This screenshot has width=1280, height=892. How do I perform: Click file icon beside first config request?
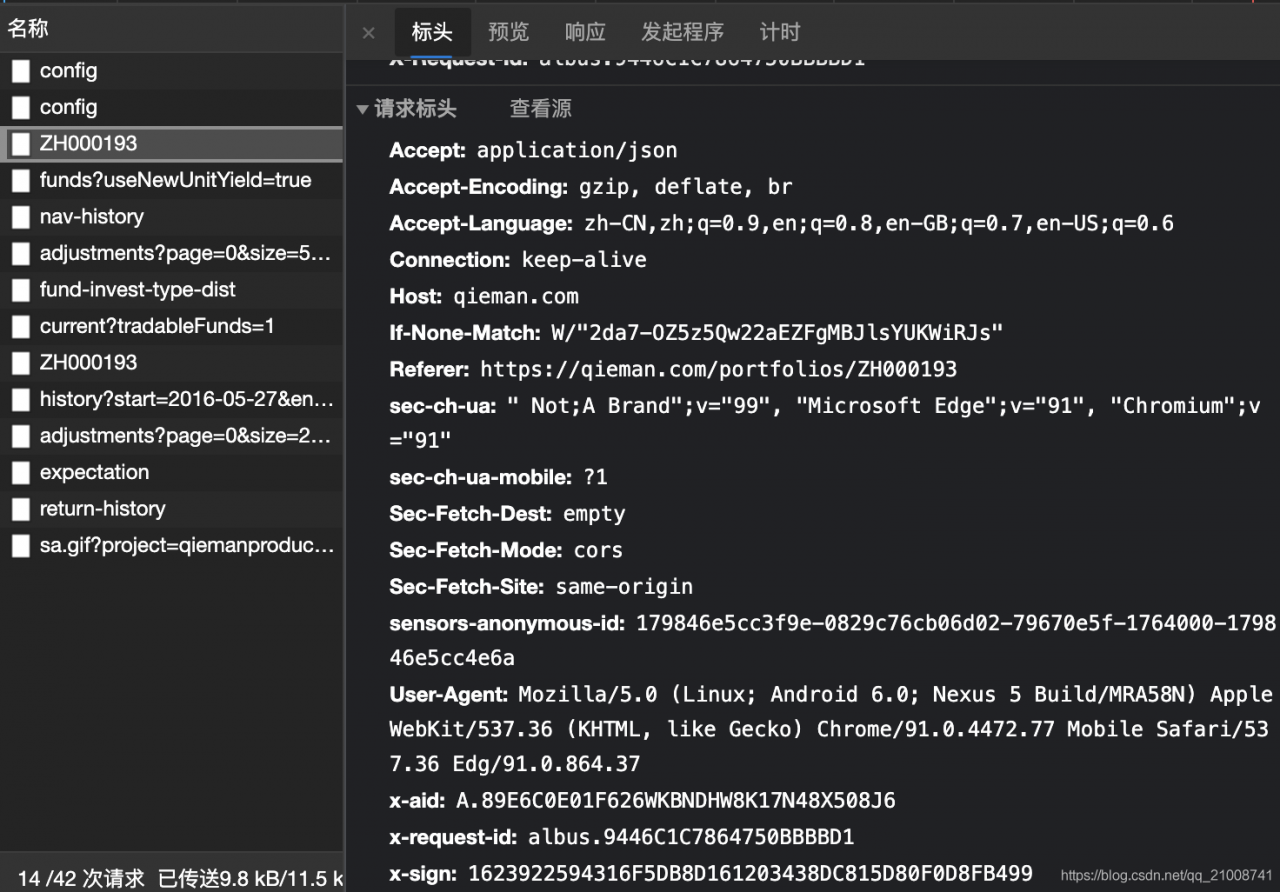(x=21, y=71)
